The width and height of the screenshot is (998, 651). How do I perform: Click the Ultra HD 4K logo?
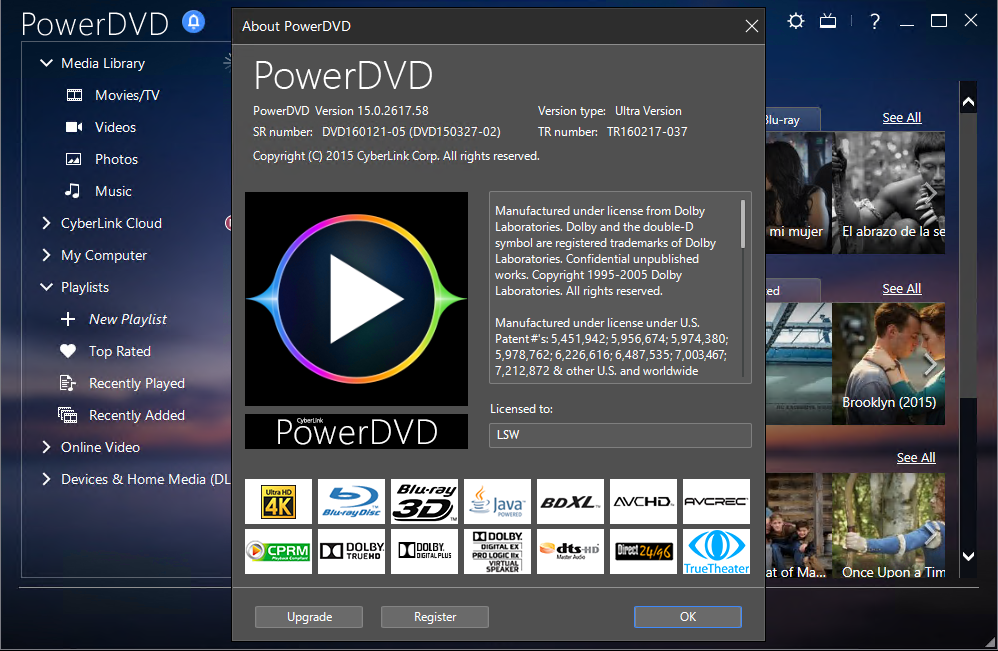click(x=279, y=501)
